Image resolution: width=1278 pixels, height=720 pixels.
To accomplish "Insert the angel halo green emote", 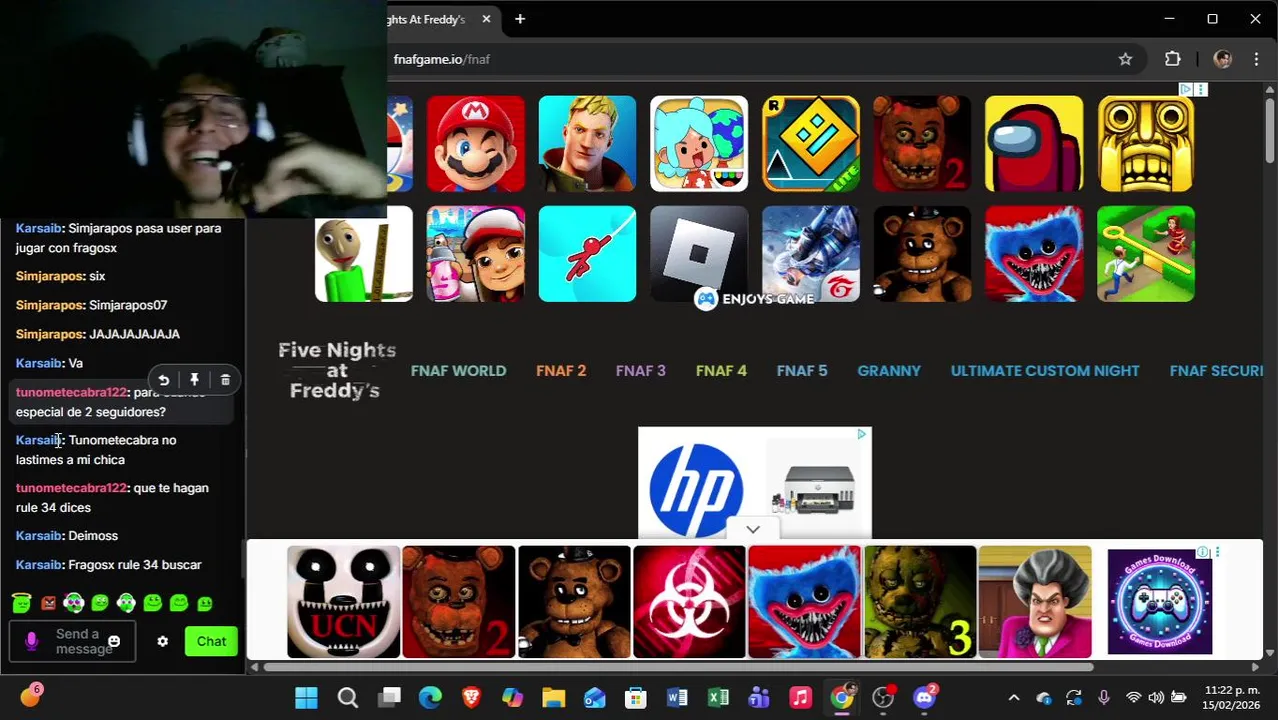I will pyautogui.click(x=22, y=603).
